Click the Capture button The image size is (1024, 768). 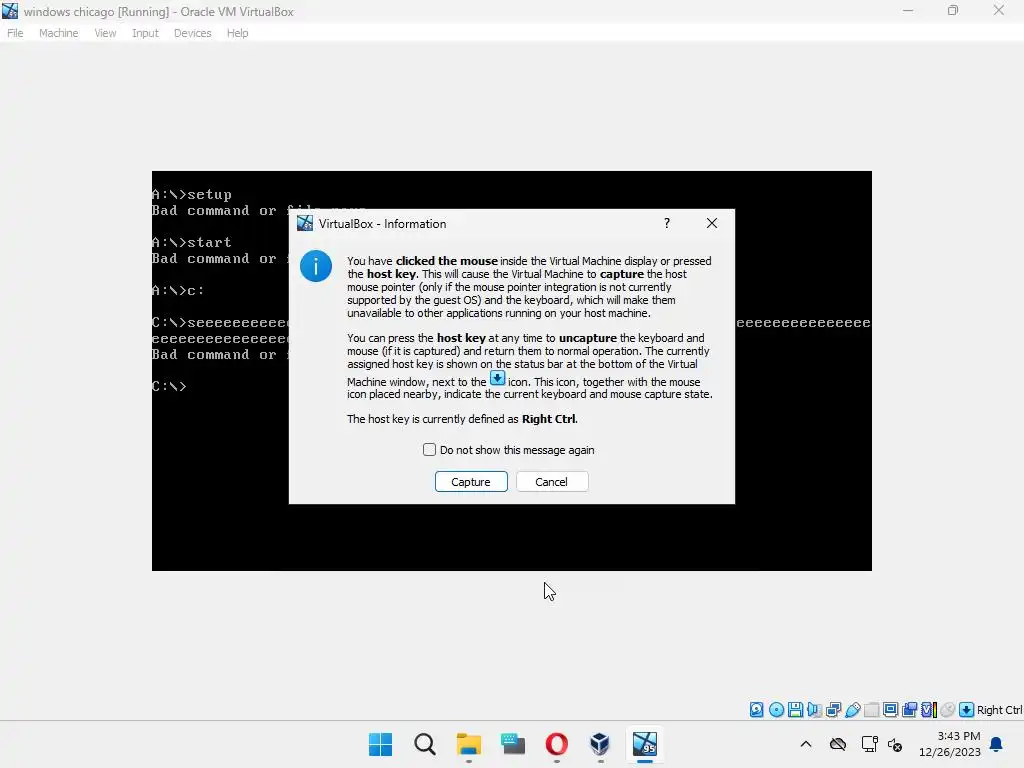click(471, 482)
